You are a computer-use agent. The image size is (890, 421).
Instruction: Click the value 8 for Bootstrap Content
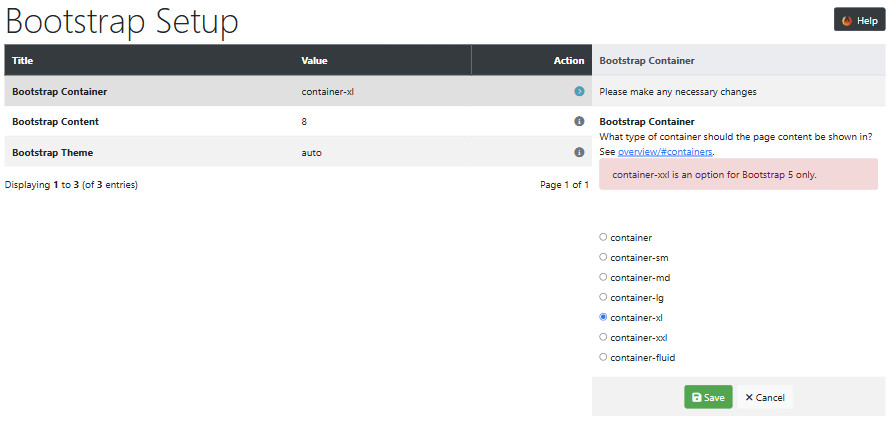pos(304,121)
